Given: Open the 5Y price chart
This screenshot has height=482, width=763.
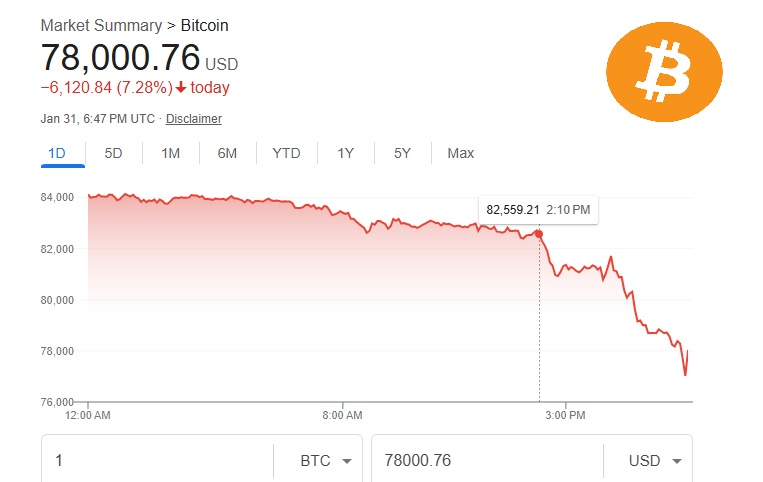Looking at the screenshot, I should click(x=402, y=153).
